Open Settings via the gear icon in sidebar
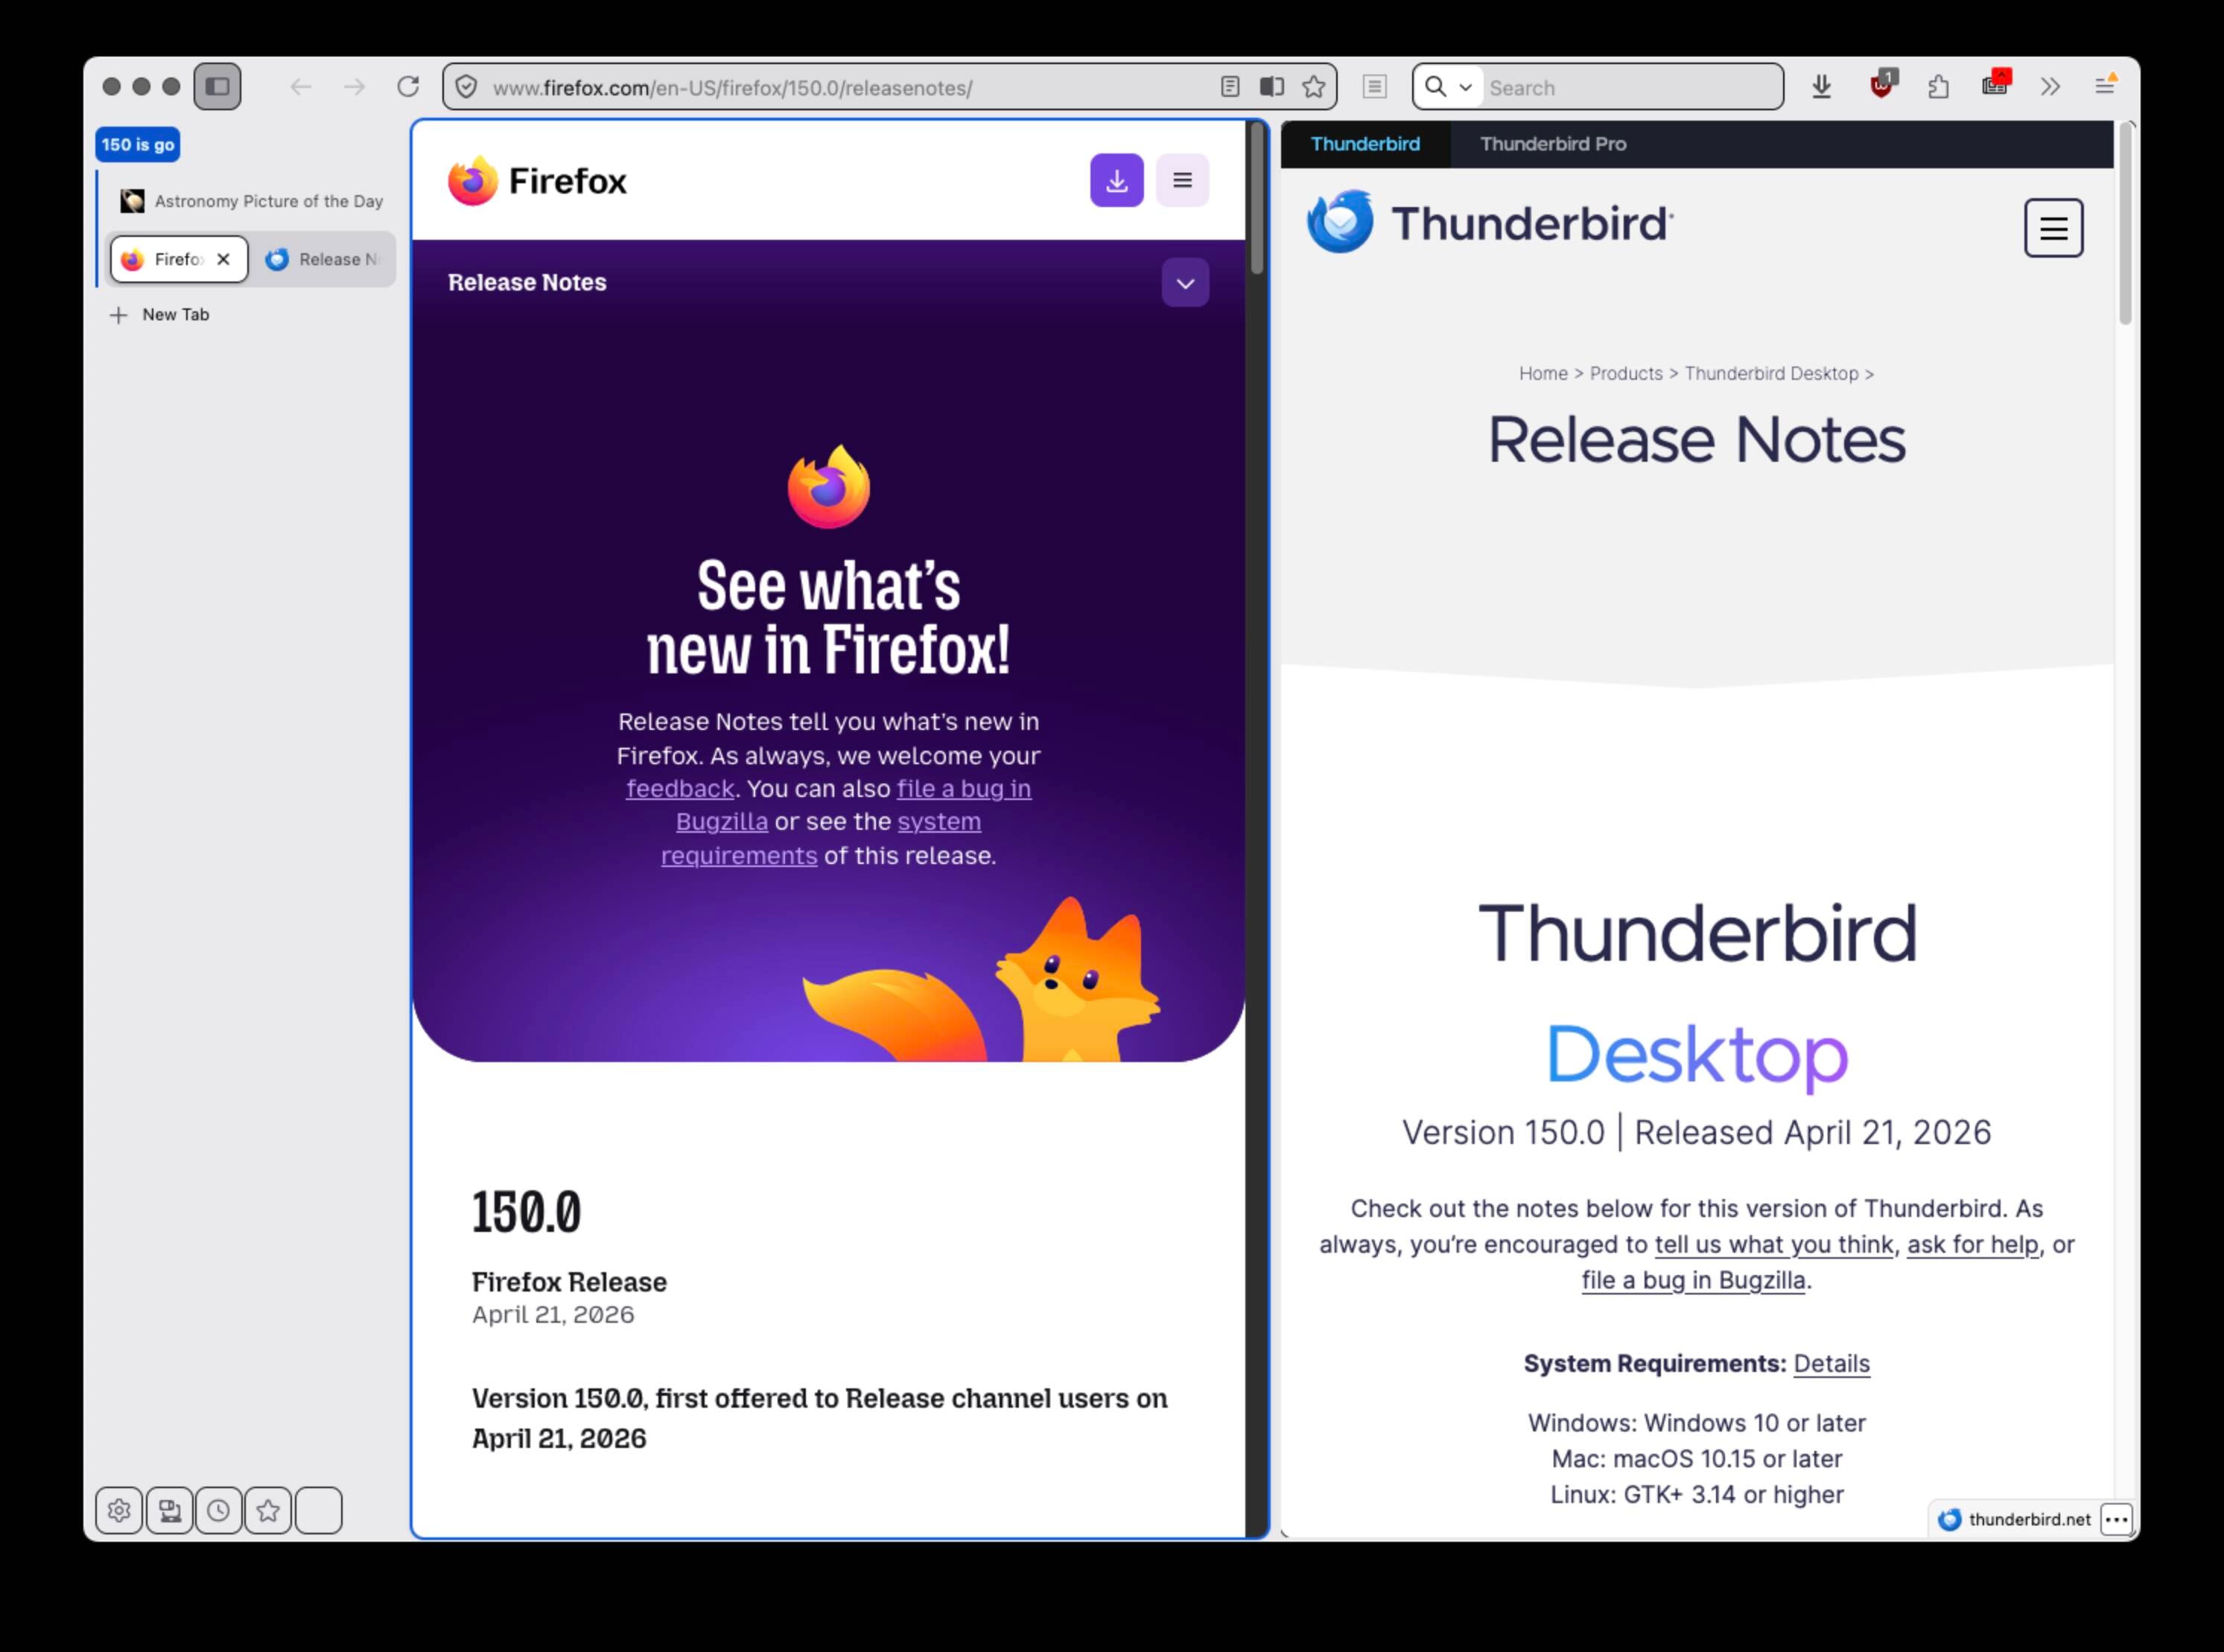The width and height of the screenshot is (2224, 1652). (x=119, y=1511)
